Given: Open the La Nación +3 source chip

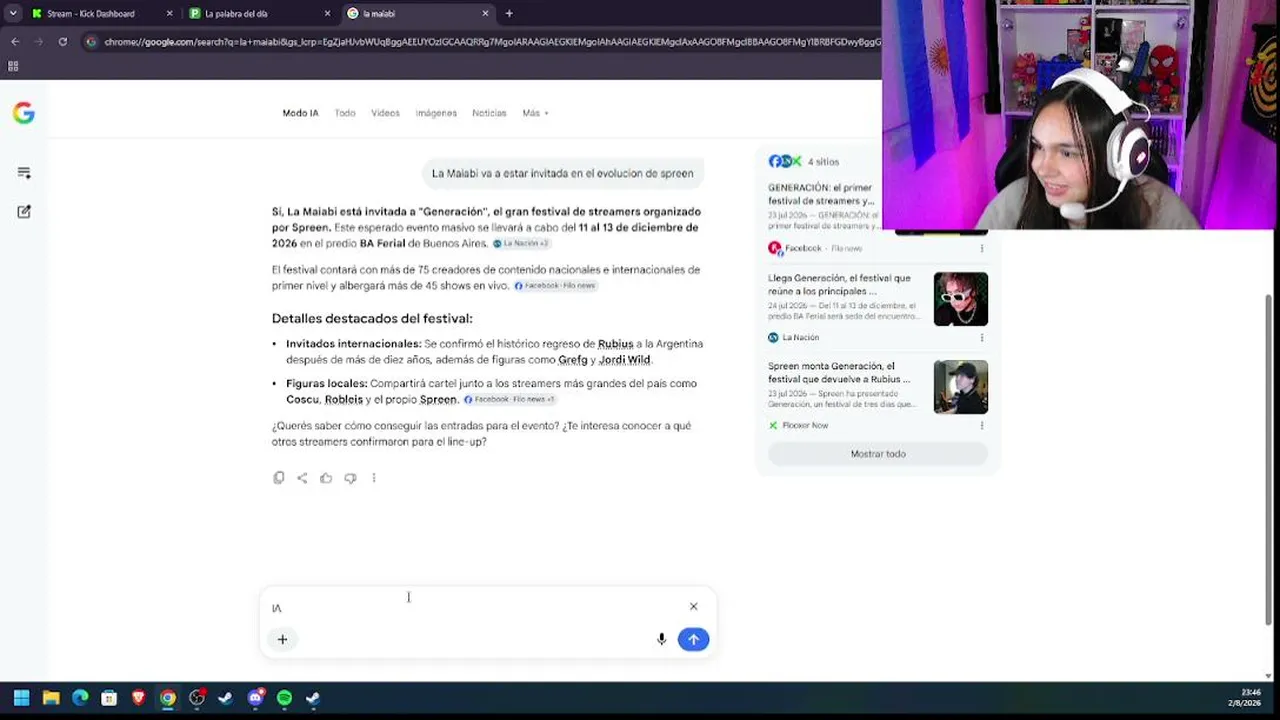Looking at the screenshot, I should pyautogui.click(x=521, y=244).
